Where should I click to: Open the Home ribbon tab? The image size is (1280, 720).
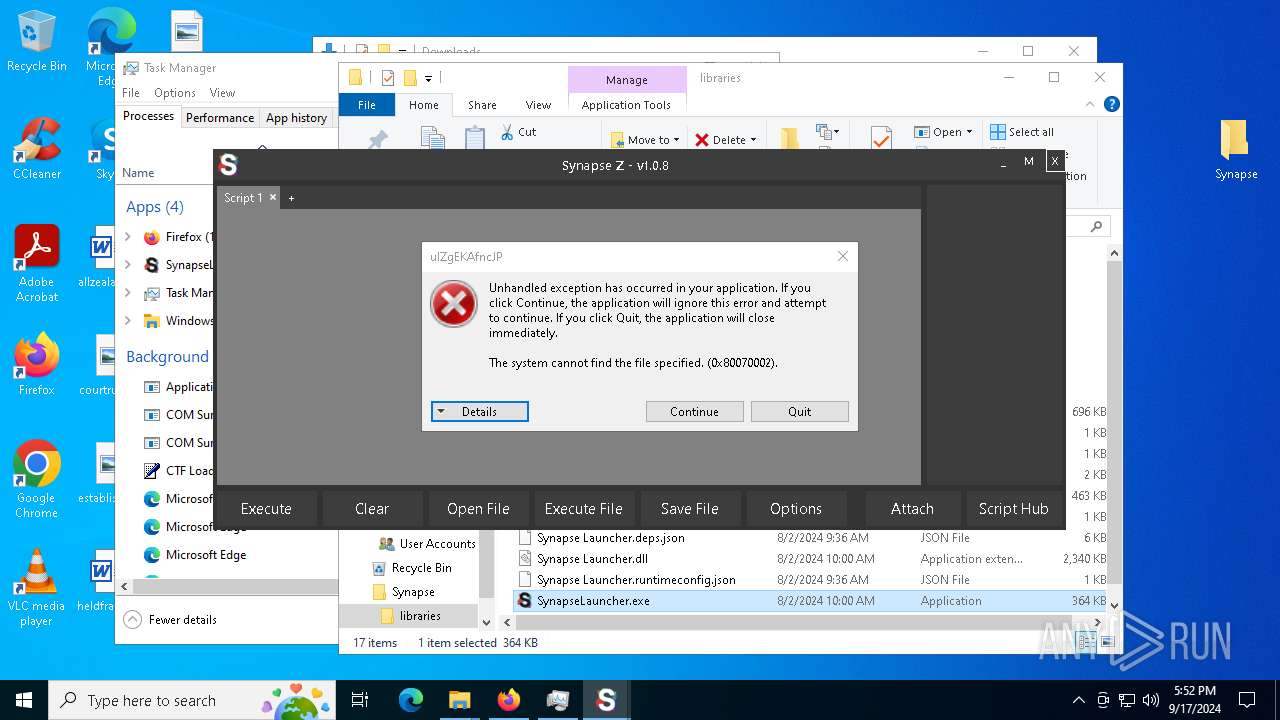point(423,105)
